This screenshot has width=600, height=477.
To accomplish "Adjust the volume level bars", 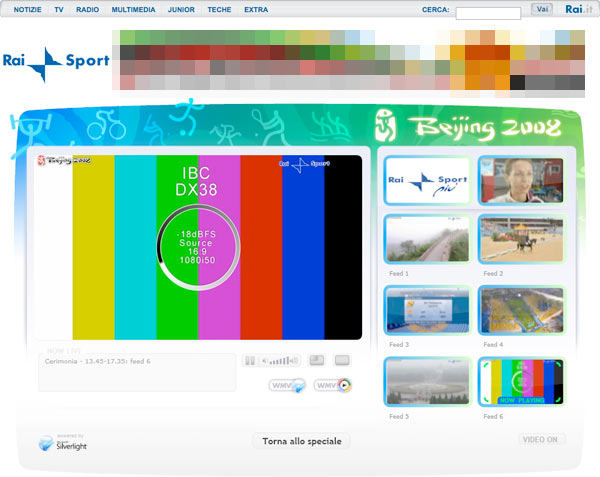I will 281,361.
